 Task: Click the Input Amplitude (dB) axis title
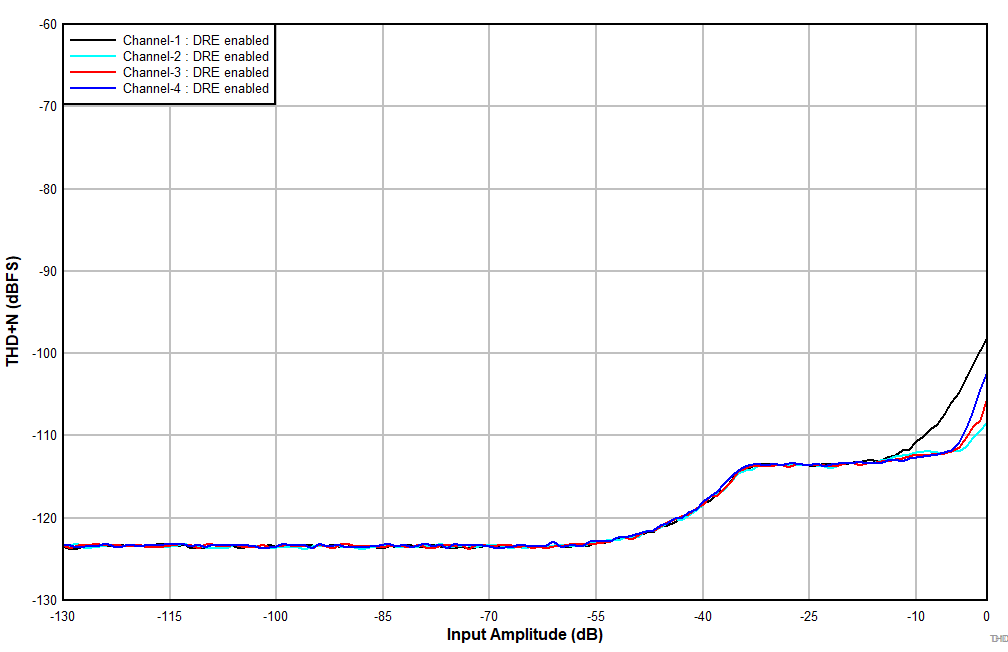(x=524, y=633)
